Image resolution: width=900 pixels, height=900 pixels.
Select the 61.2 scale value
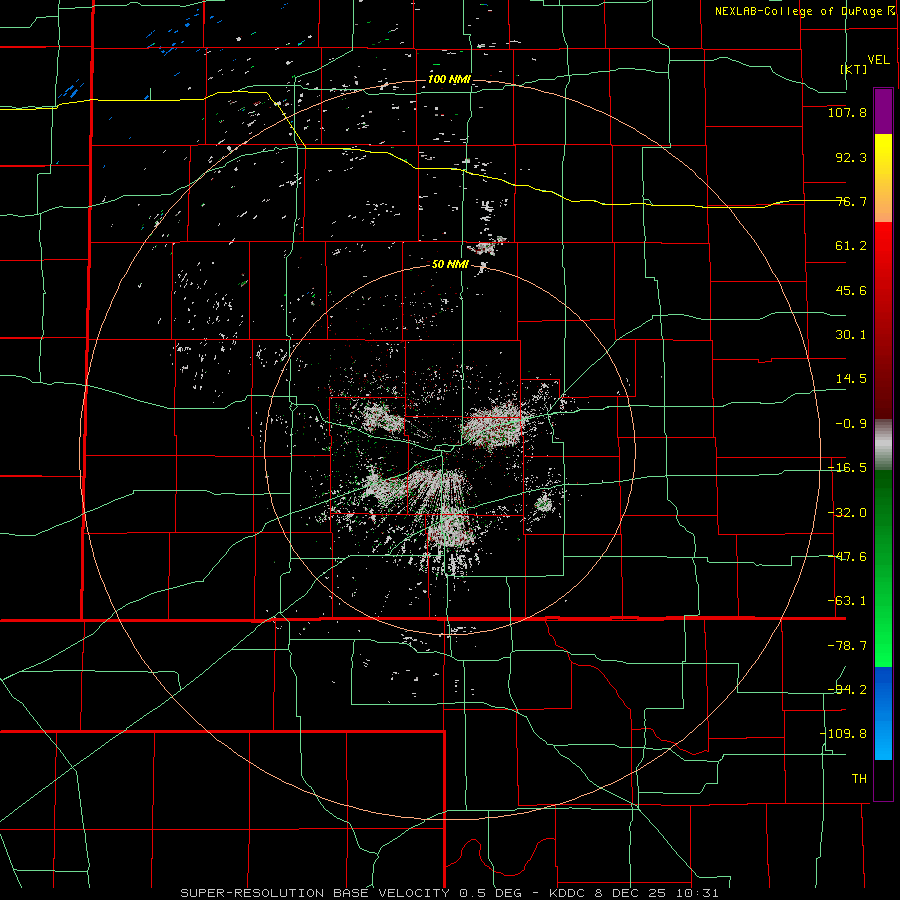pos(851,246)
